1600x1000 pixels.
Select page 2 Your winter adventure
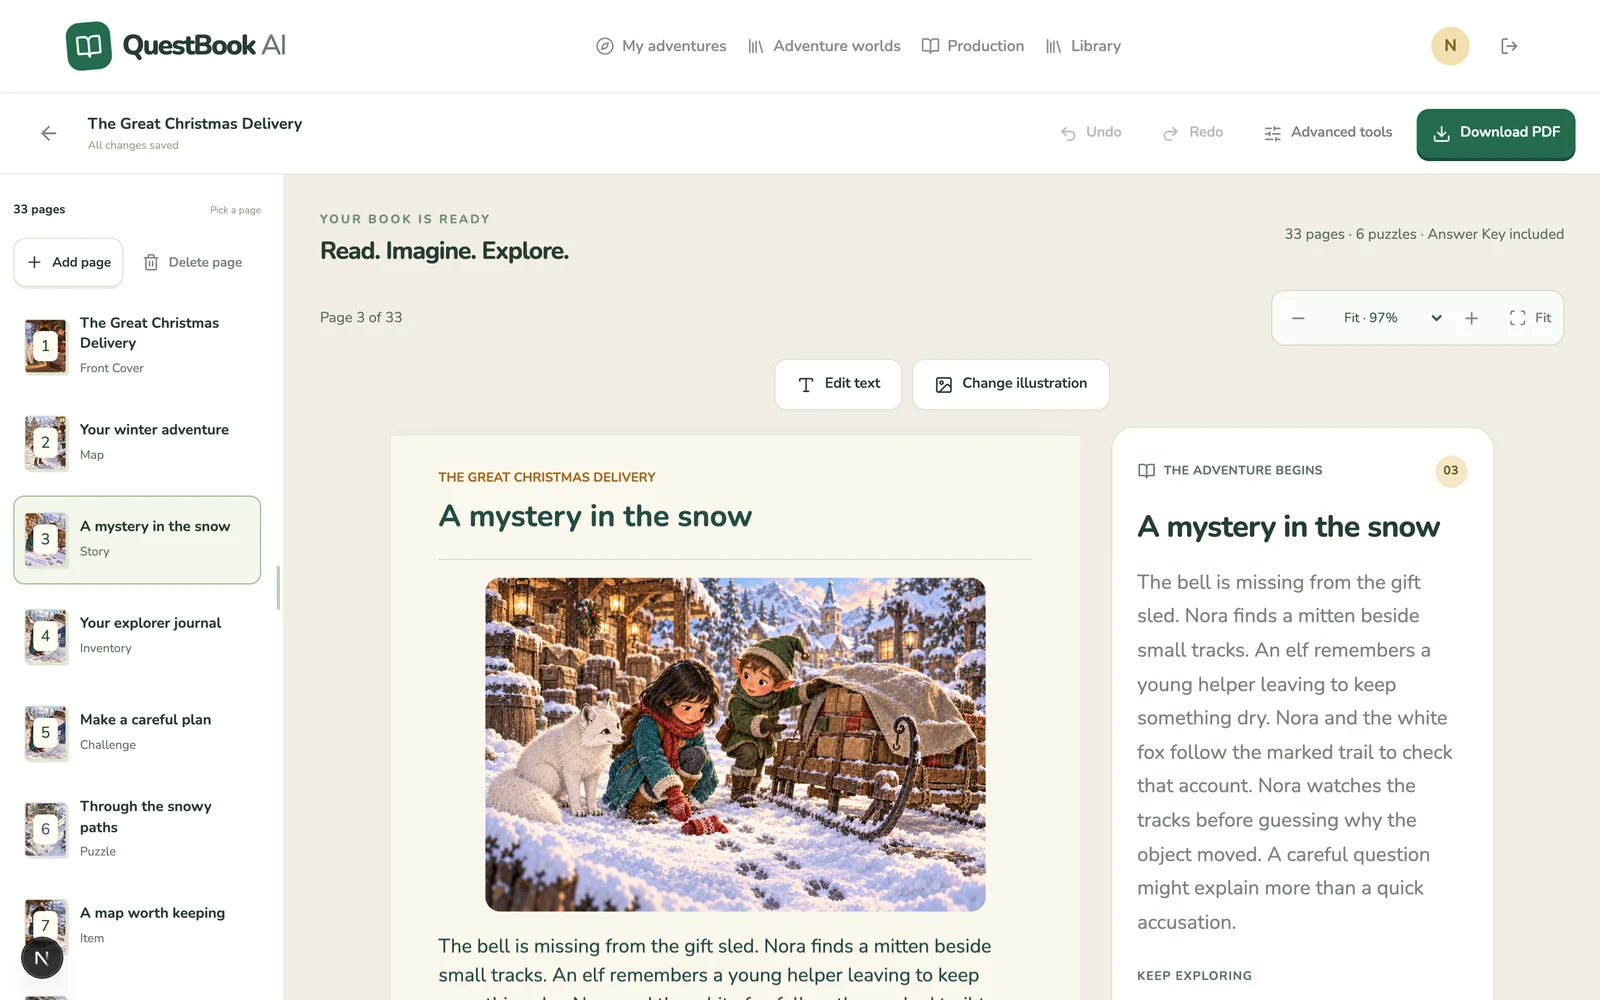[x=137, y=442]
